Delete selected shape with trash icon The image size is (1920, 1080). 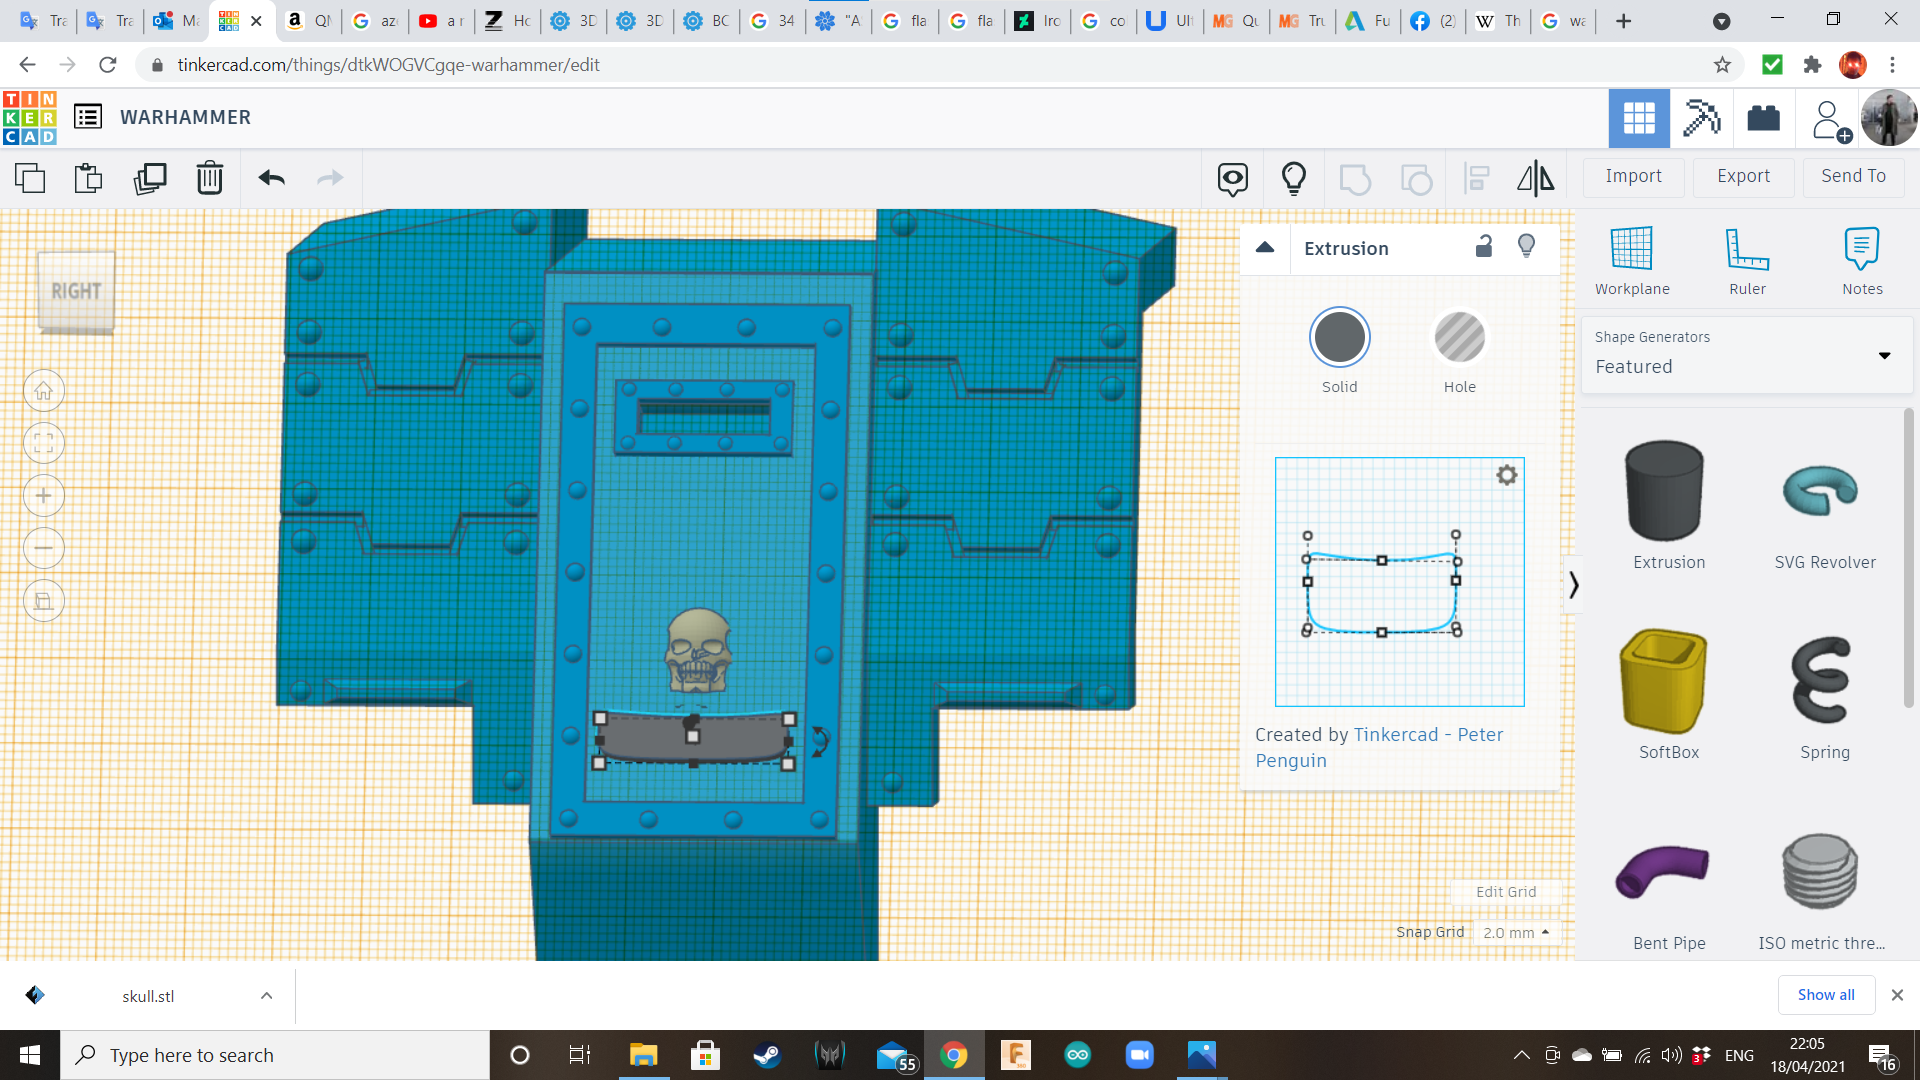(x=209, y=178)
